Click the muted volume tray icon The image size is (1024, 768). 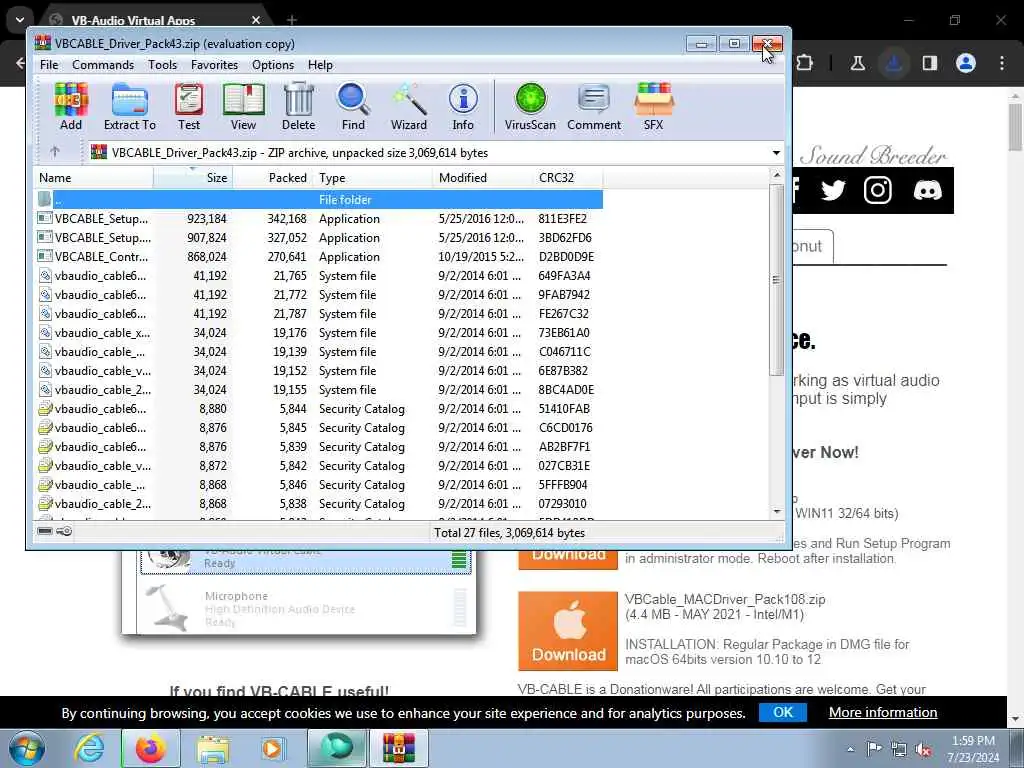point(923,749)
